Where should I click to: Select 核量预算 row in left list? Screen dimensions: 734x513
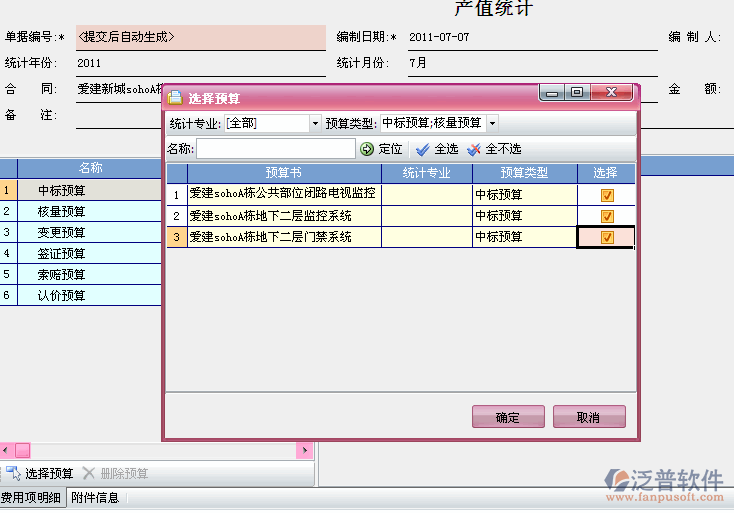coord(81,212)
